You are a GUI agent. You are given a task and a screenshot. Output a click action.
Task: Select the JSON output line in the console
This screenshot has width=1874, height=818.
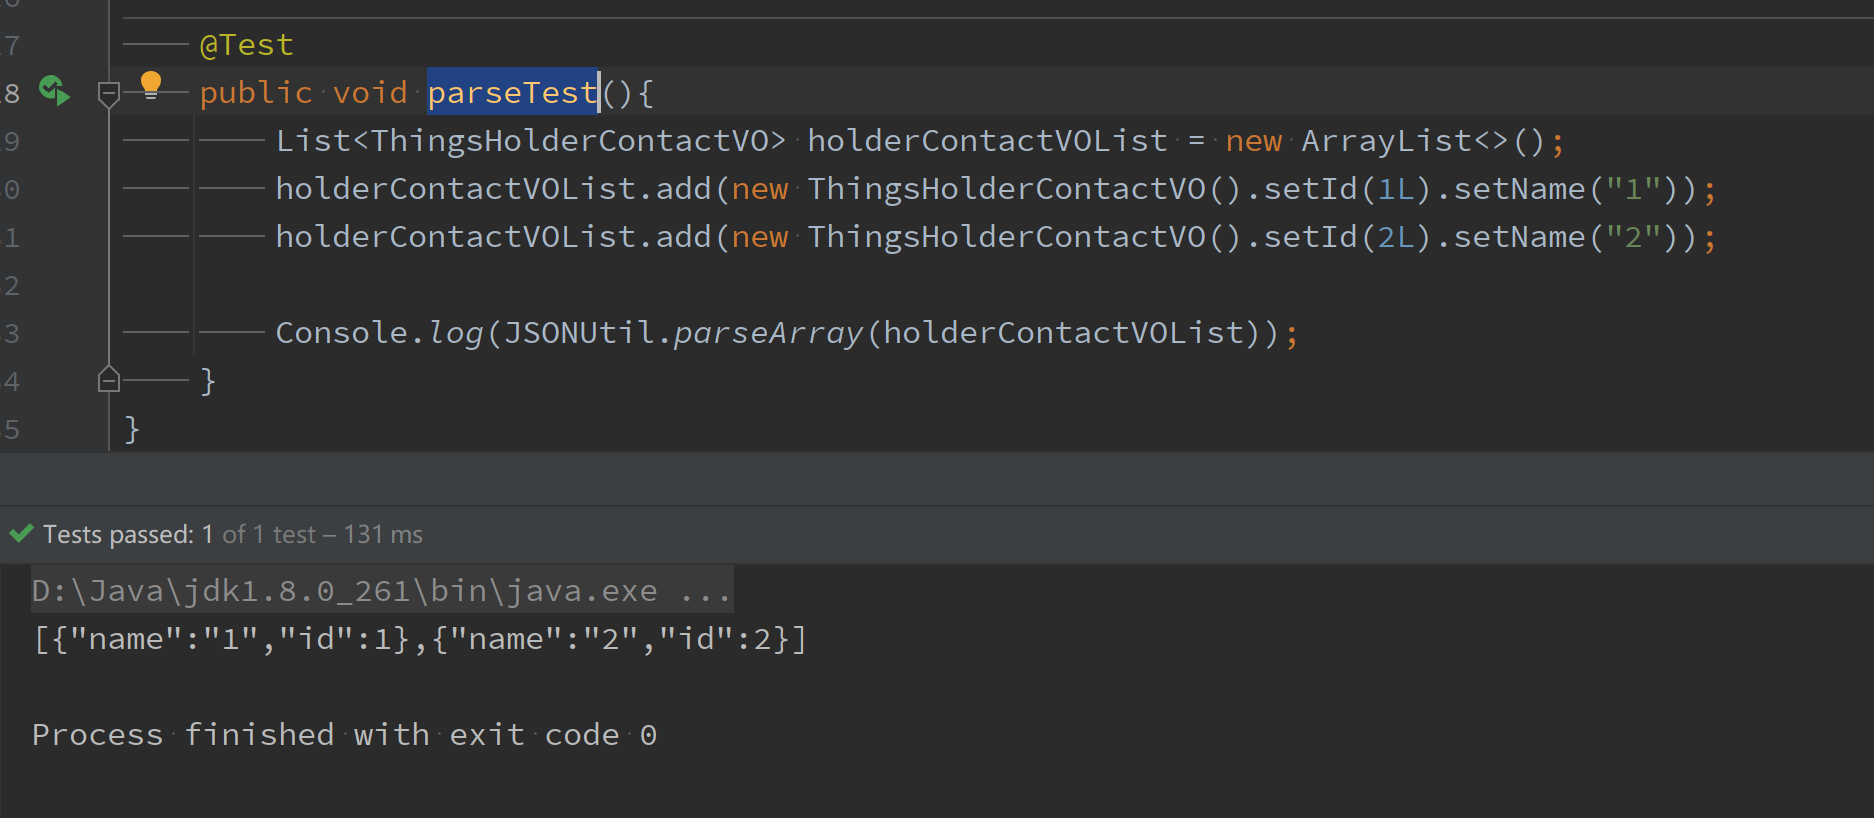pyautogui.click(x=418, y=638)
